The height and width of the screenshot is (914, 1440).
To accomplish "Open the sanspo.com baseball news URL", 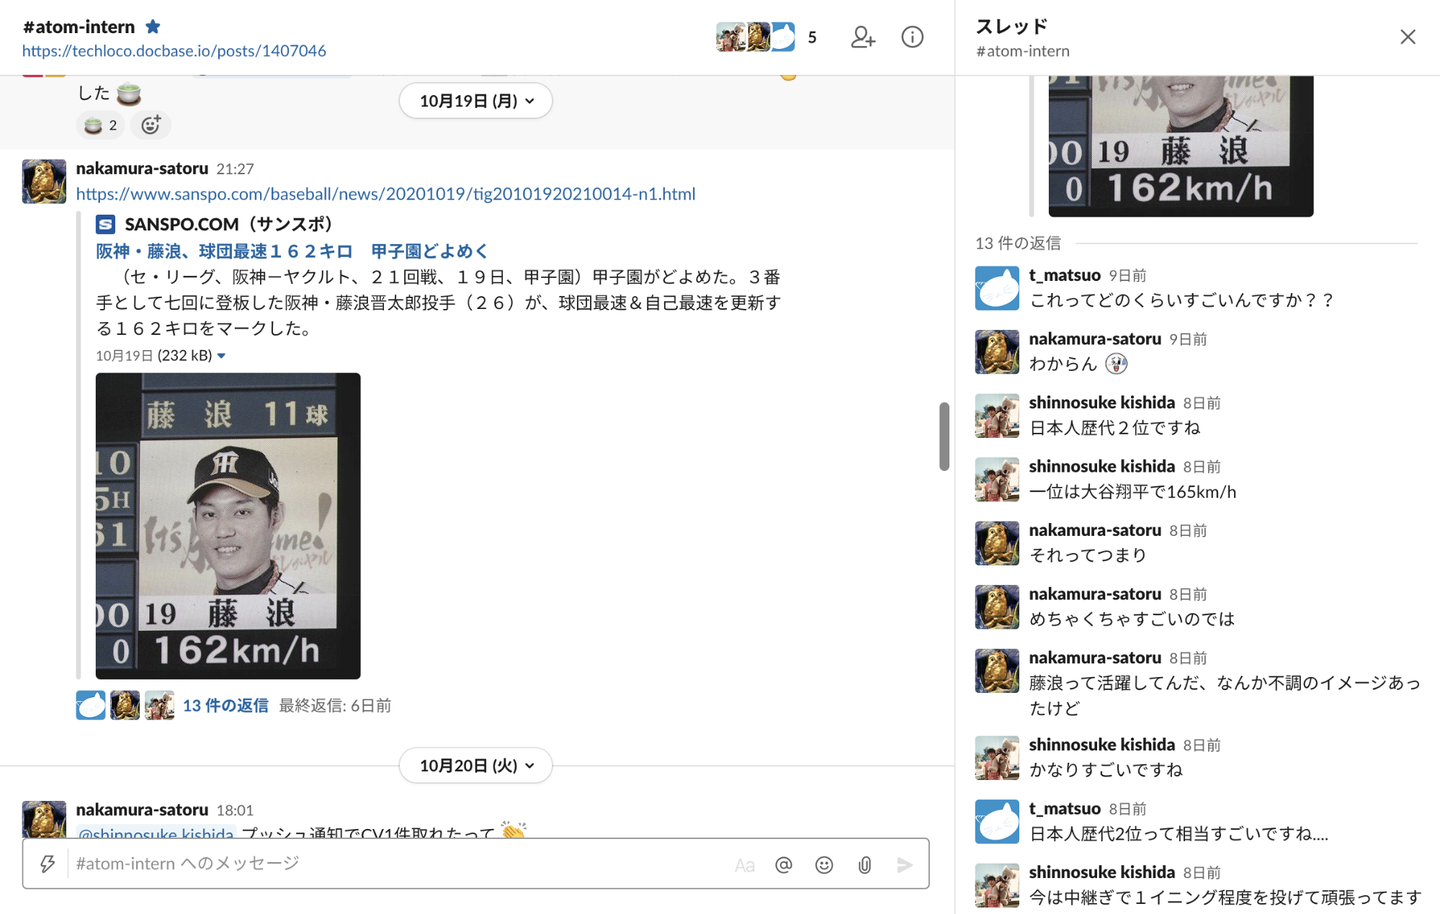I will 386,194.
